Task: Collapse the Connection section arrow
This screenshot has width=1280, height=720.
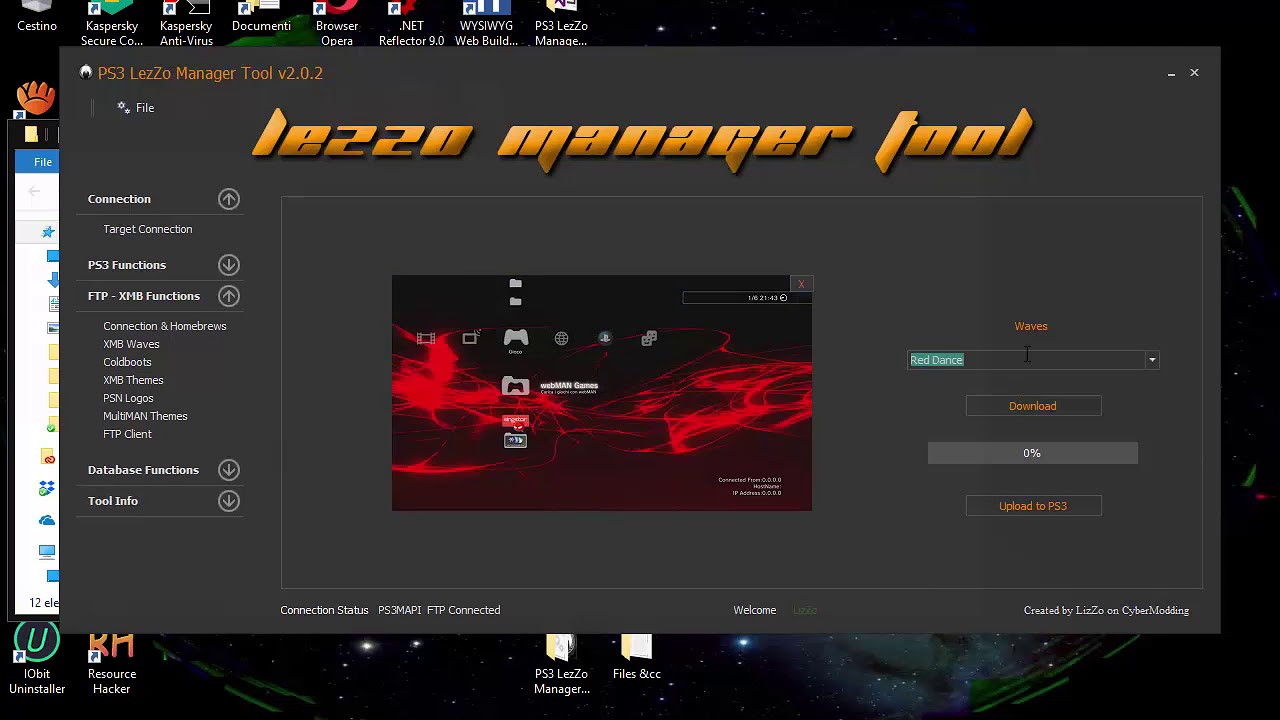Action: point(229,199)
